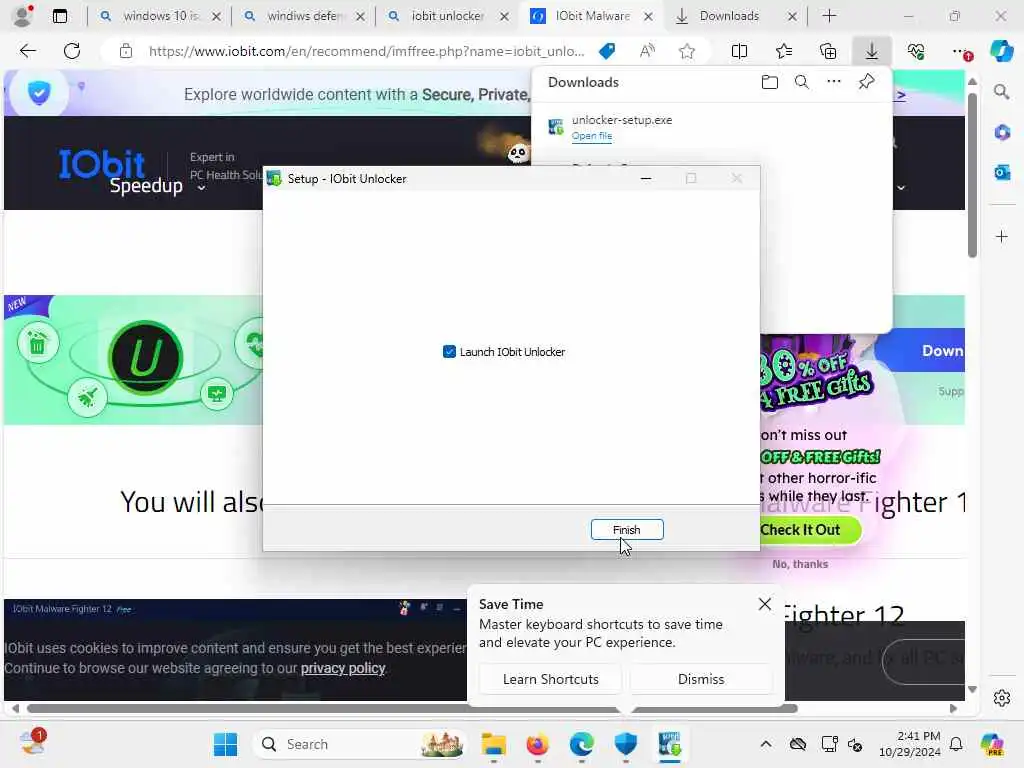Click the address bar URL
The width and height of the screenshot is (1024, 768).
pos(366,51)
